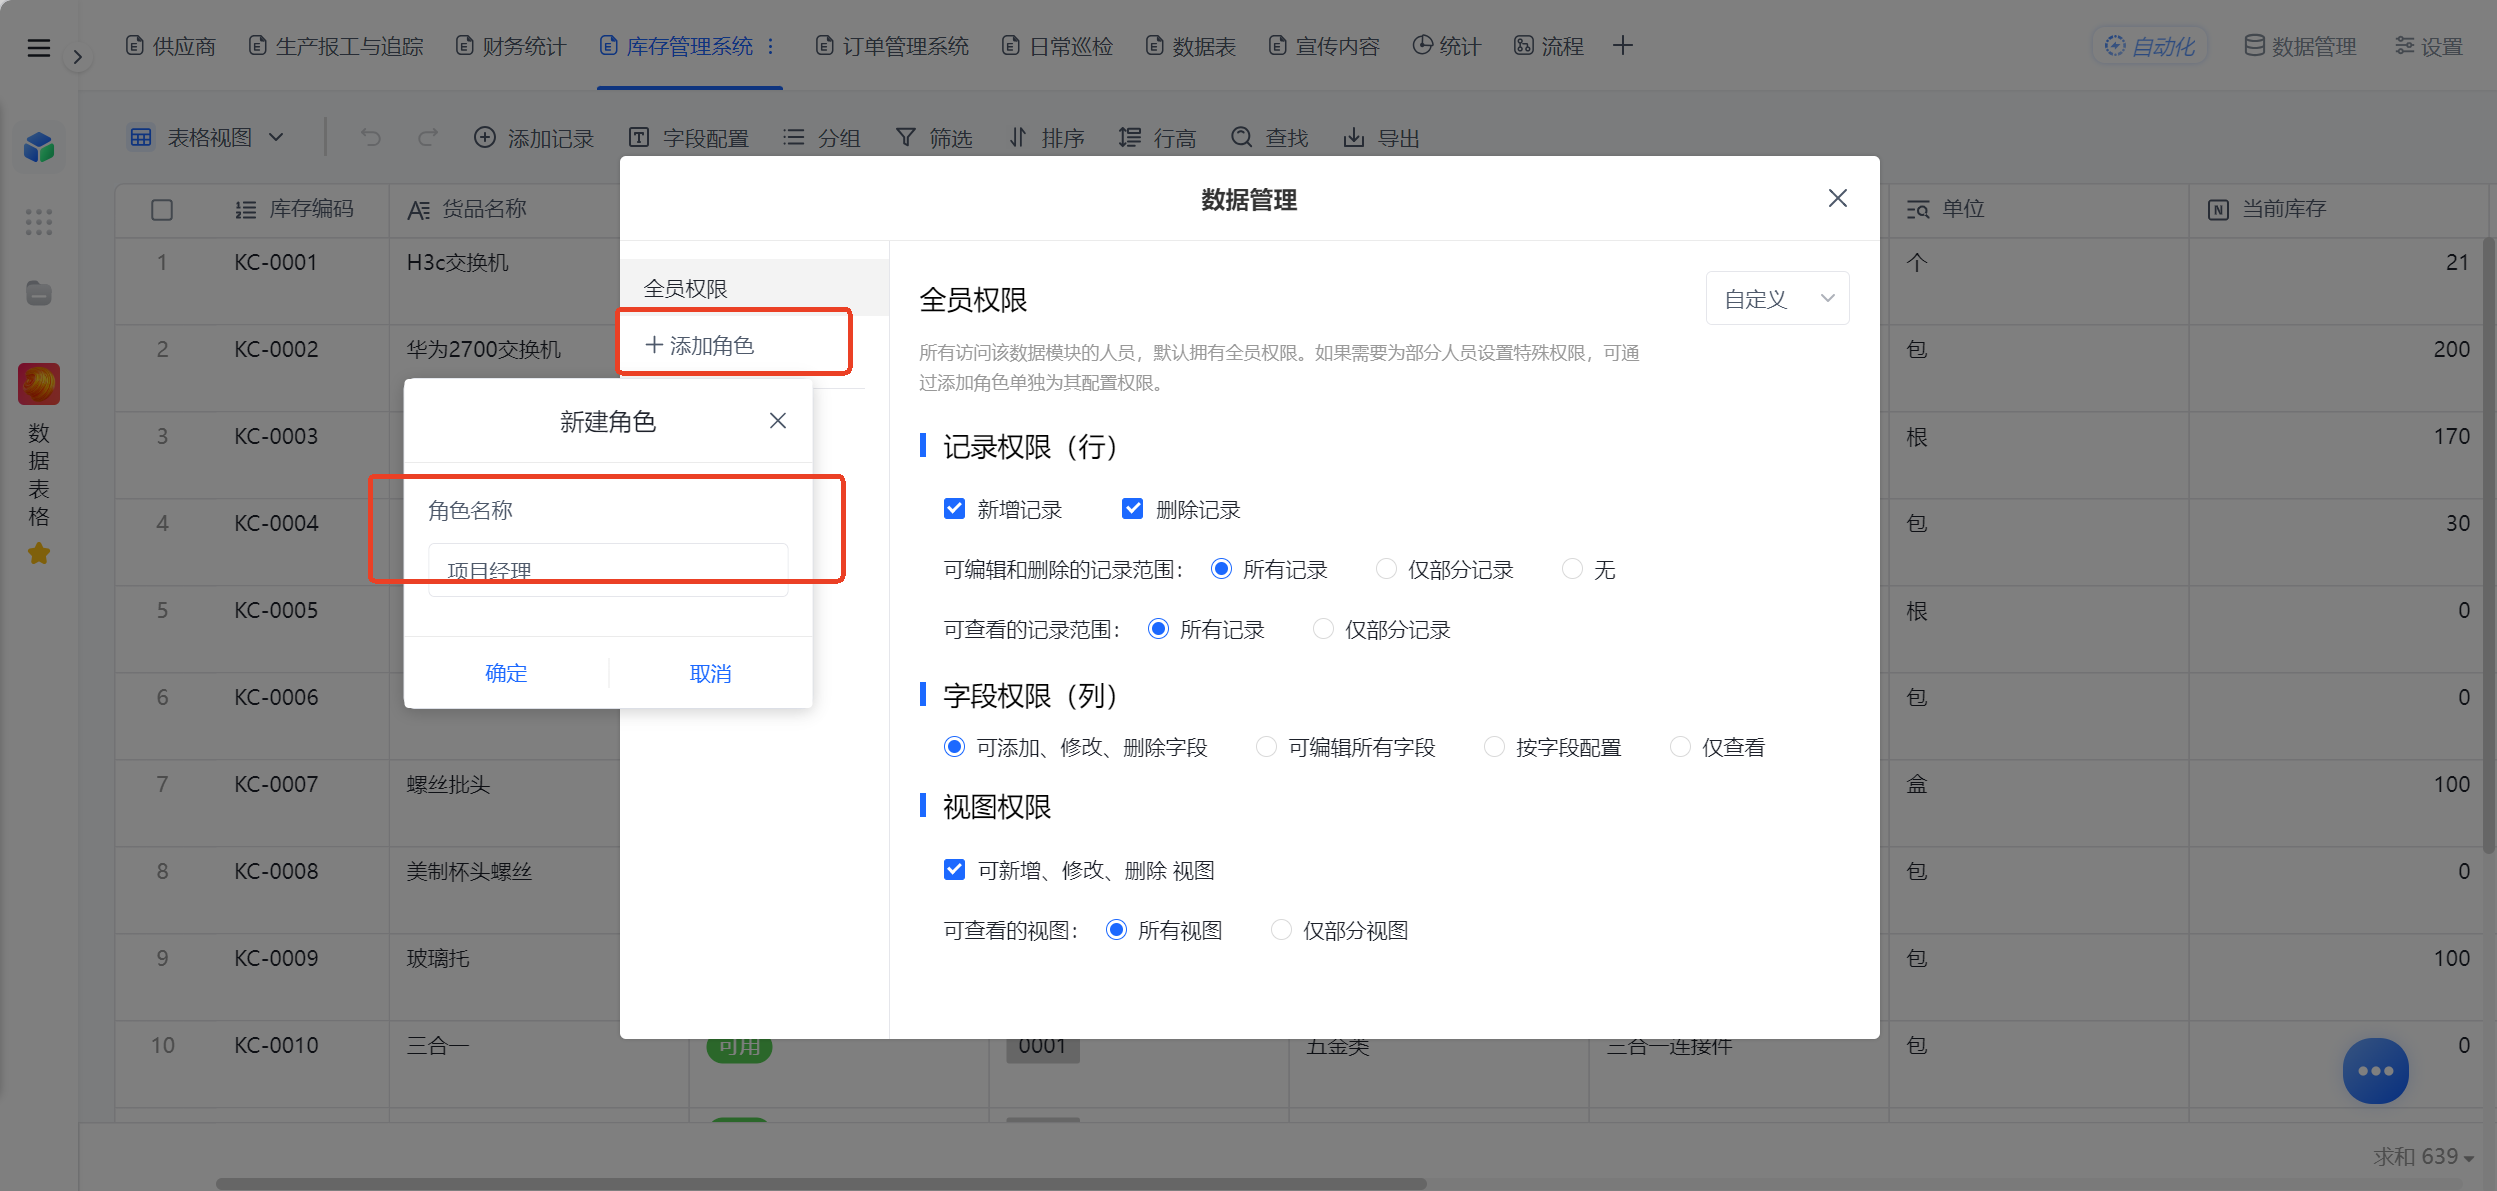The image size is (2497, 1191).
Task: Open the app grid dots icon
Action: click(39, 222)
